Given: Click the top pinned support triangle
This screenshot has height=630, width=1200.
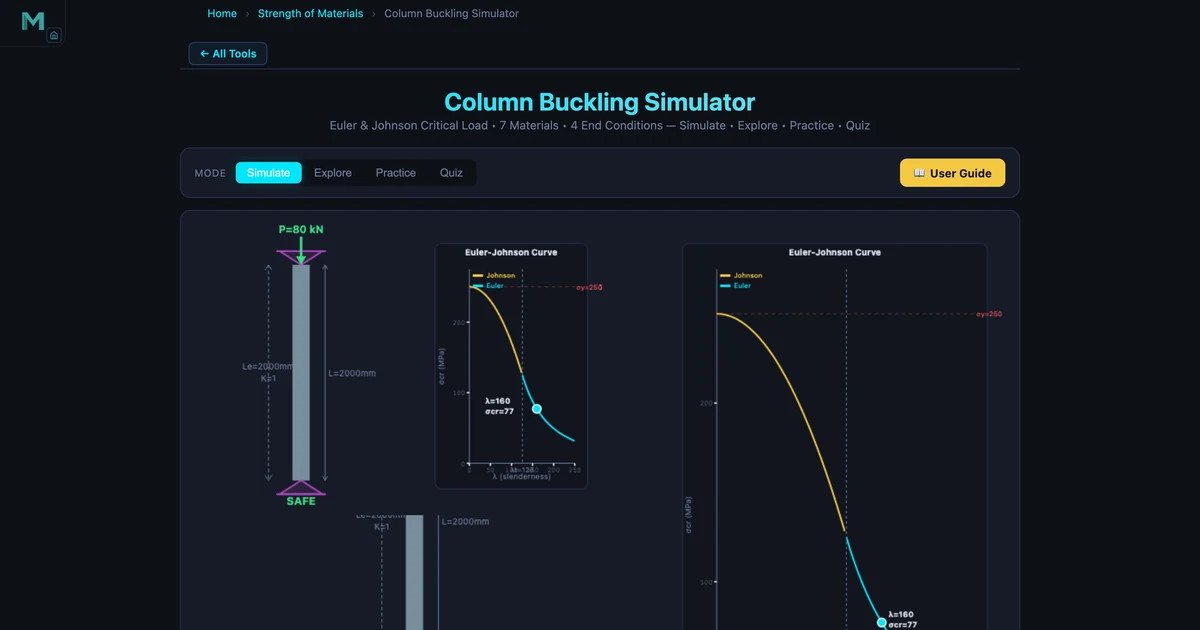Looking at the screenshot, I should point(301,258).
